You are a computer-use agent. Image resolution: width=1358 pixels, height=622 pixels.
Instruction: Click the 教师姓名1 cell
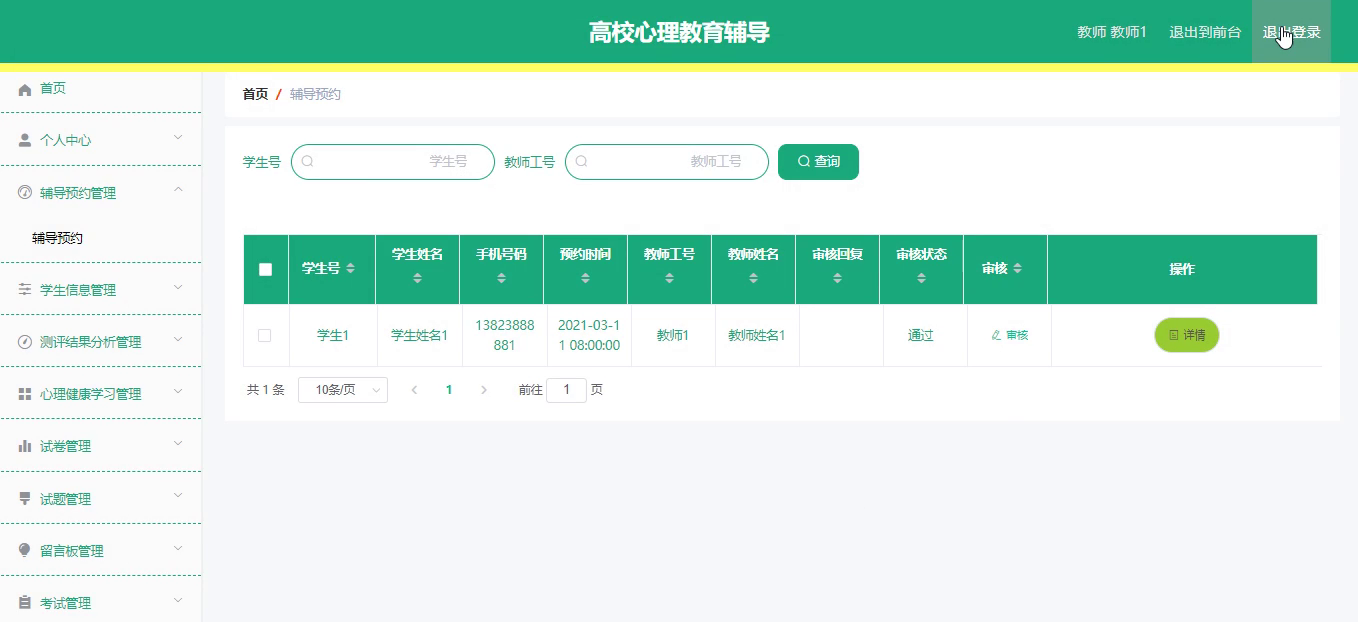pyautogui.click(x=756, y=335)
